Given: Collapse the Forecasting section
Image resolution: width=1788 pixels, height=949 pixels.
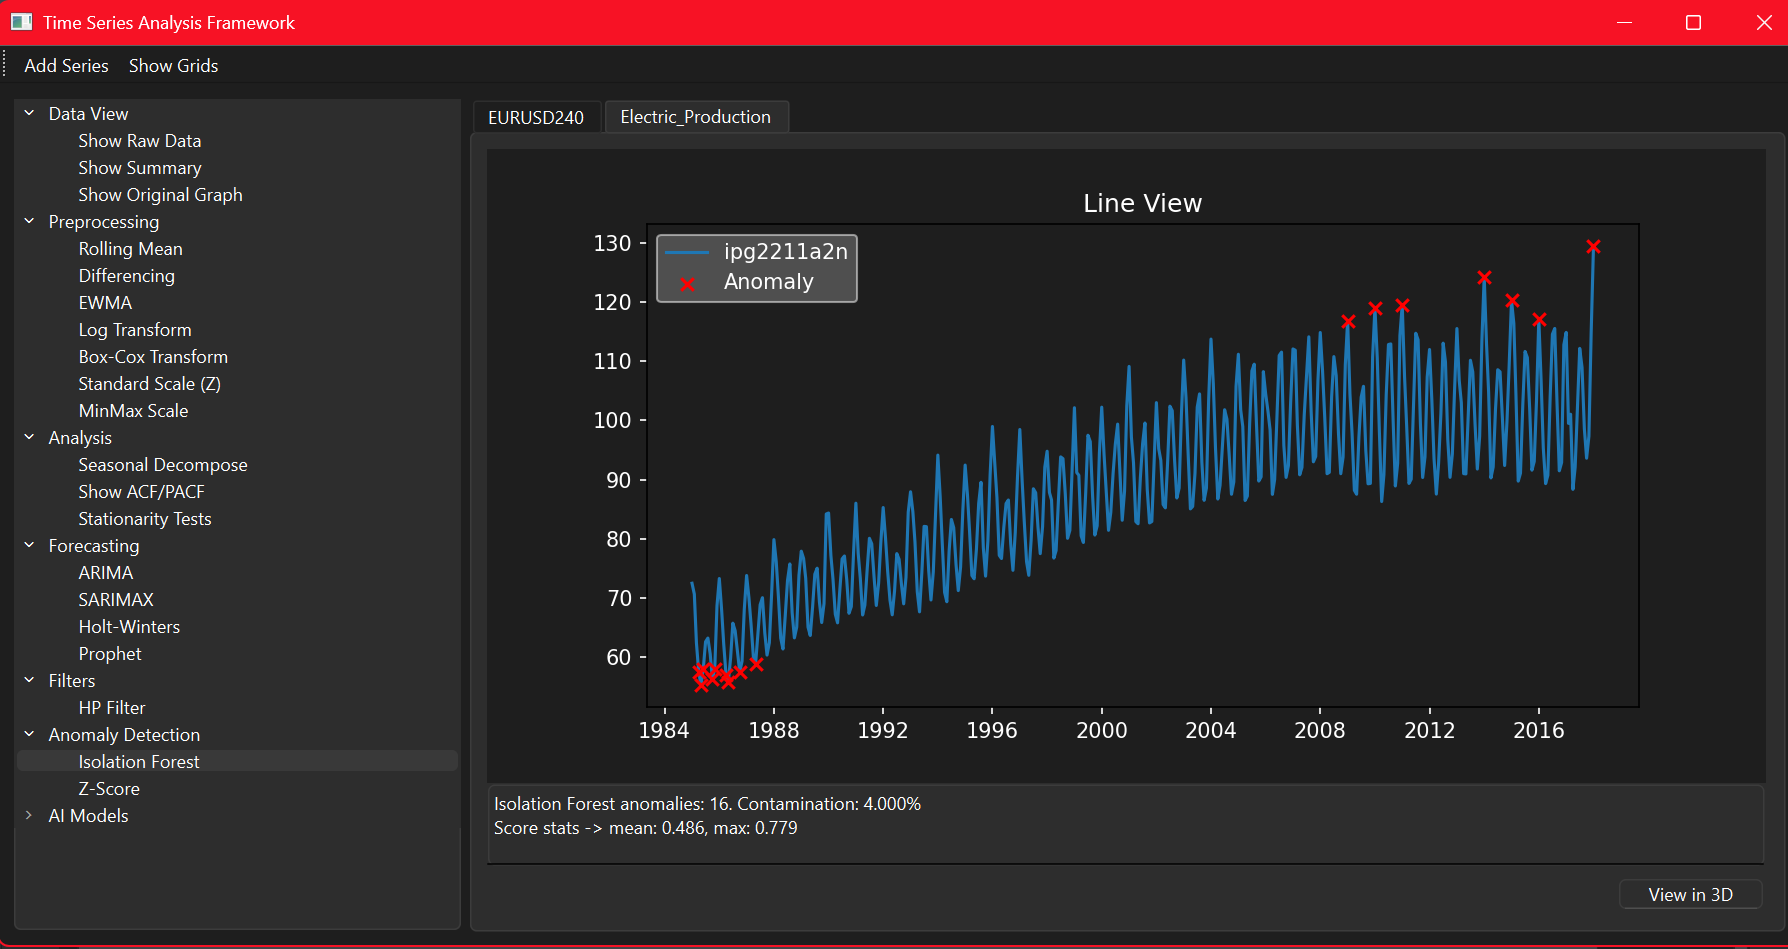Looking at the screenshot, I should pos(28,545).
